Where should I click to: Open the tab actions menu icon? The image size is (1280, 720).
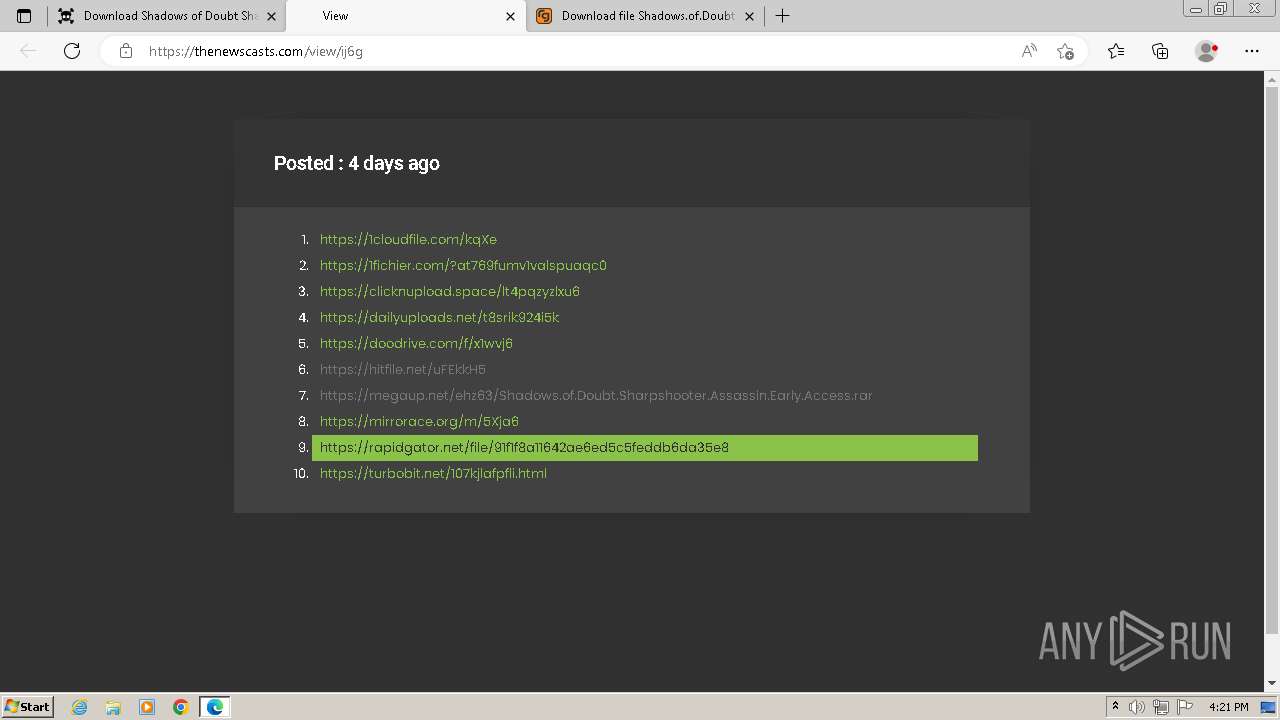[24, 16]
